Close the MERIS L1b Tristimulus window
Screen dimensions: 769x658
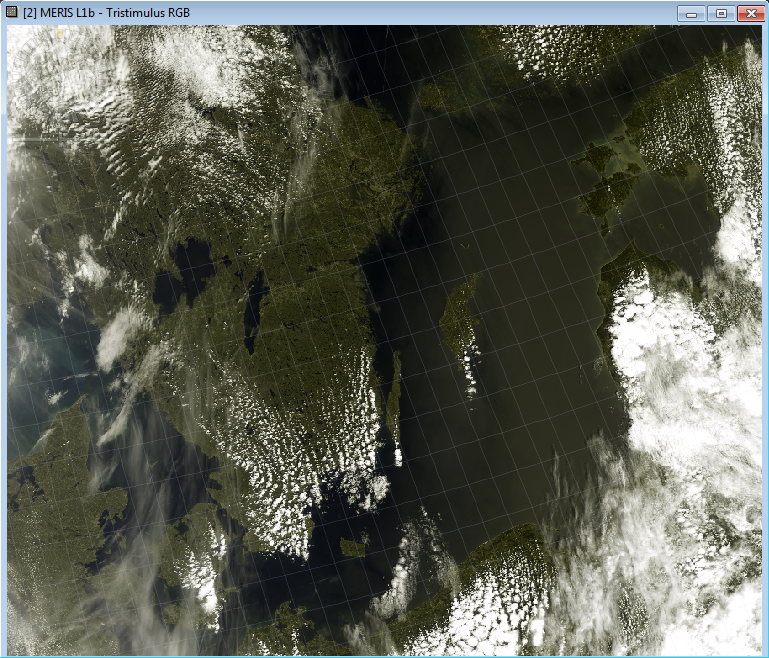[749, 13]
